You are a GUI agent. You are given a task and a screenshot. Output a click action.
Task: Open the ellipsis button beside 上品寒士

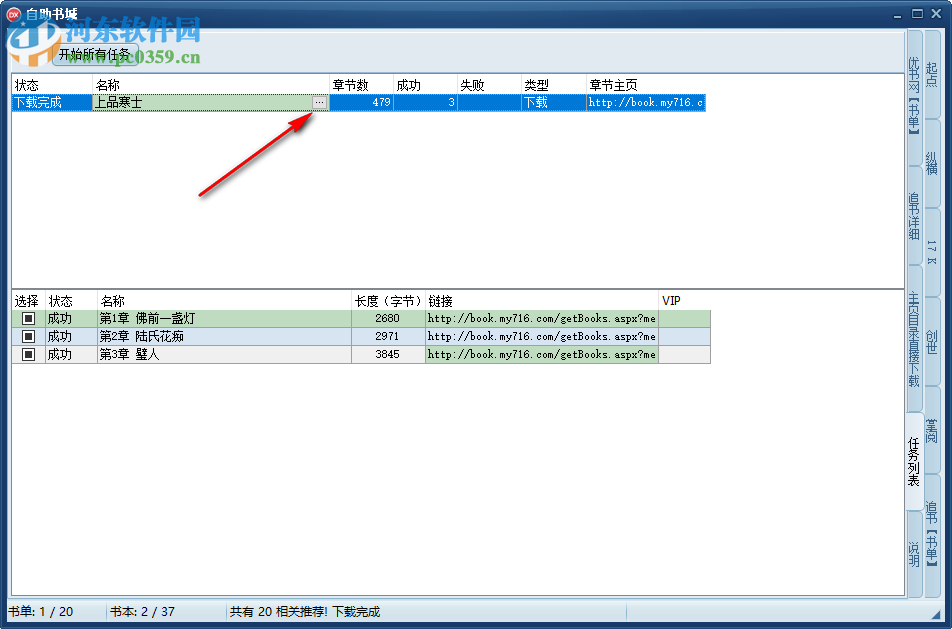(319, 103)
